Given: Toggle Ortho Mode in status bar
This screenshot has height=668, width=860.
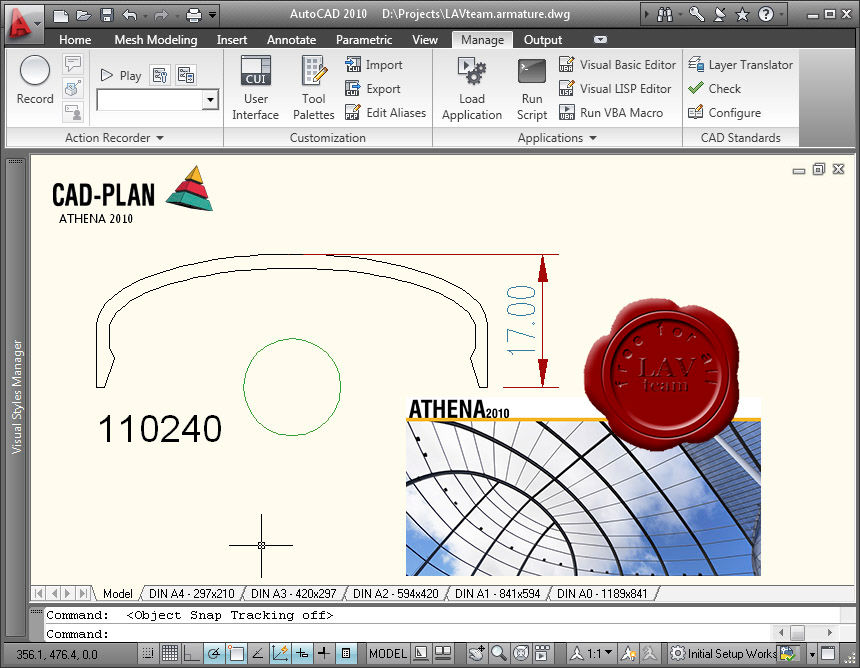Looking at the screenshot, I should click(x=191, y=653).
